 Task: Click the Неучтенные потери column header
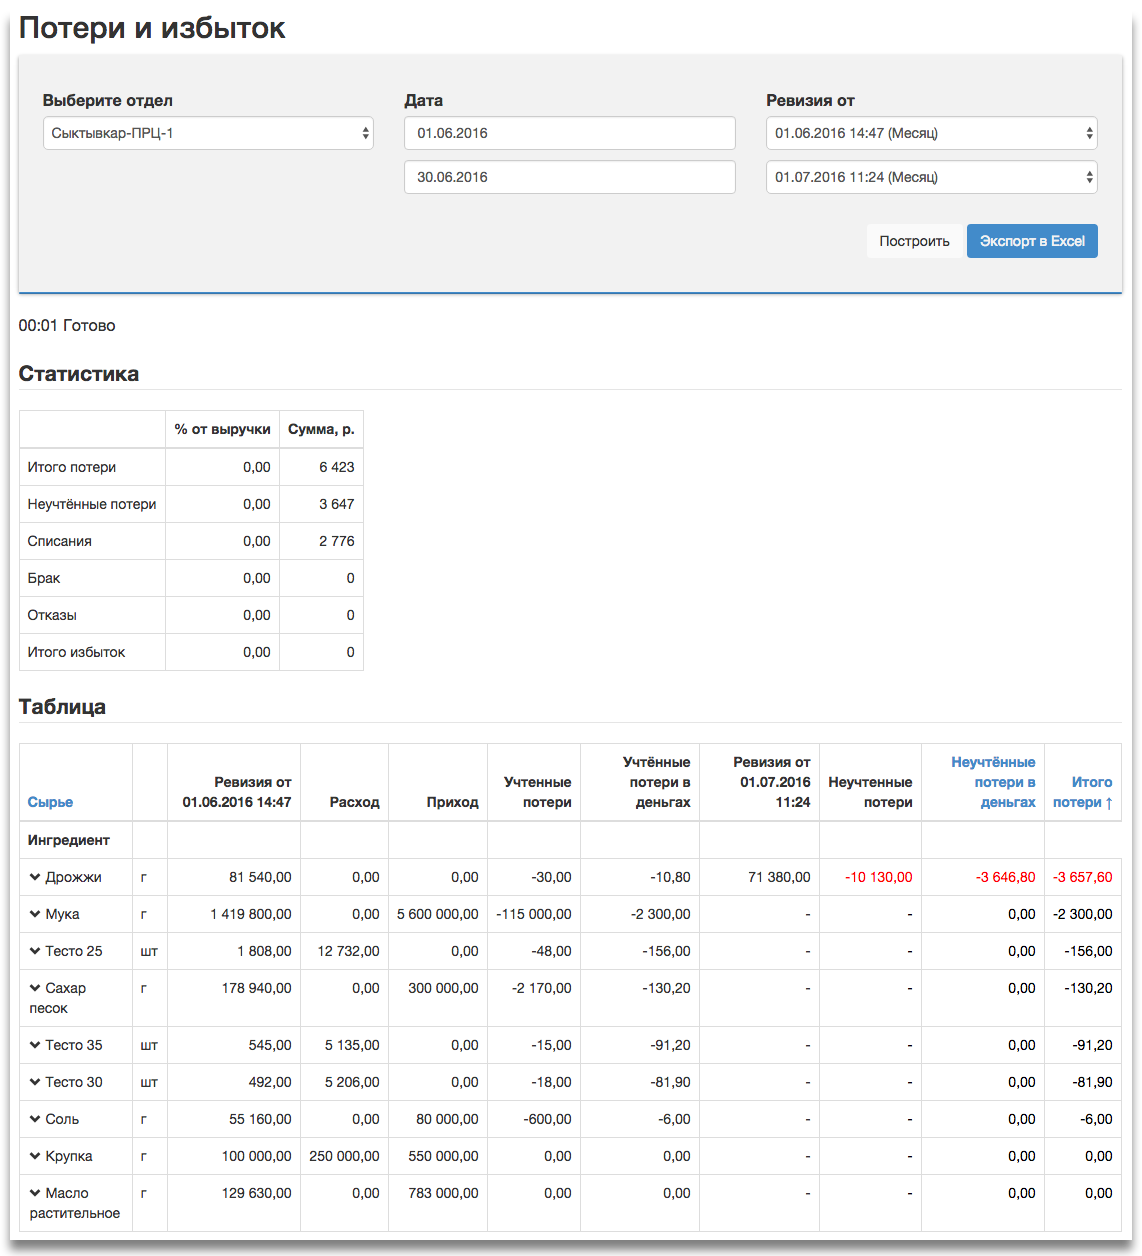pyautogui.click(x=871, y=792)
